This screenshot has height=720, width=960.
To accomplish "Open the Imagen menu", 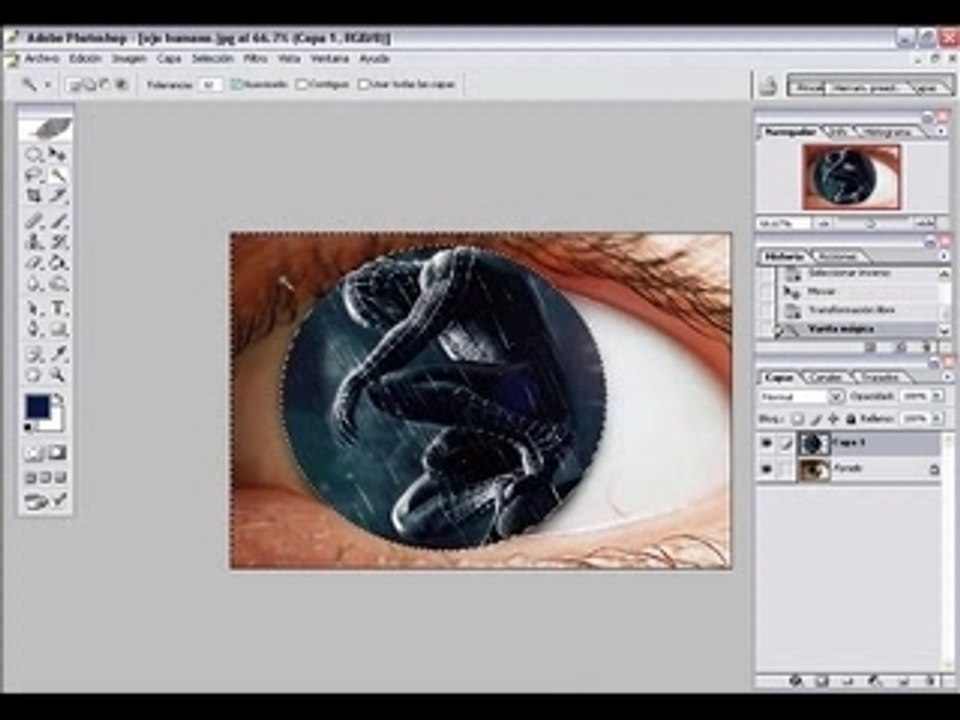I will (x=129, y=59).
